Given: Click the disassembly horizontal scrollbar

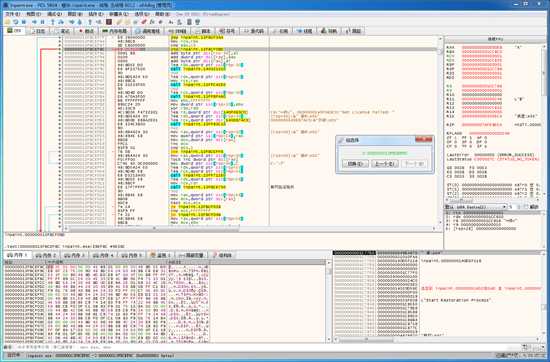Looking at the screenshot, I should (x=251, y=228).
